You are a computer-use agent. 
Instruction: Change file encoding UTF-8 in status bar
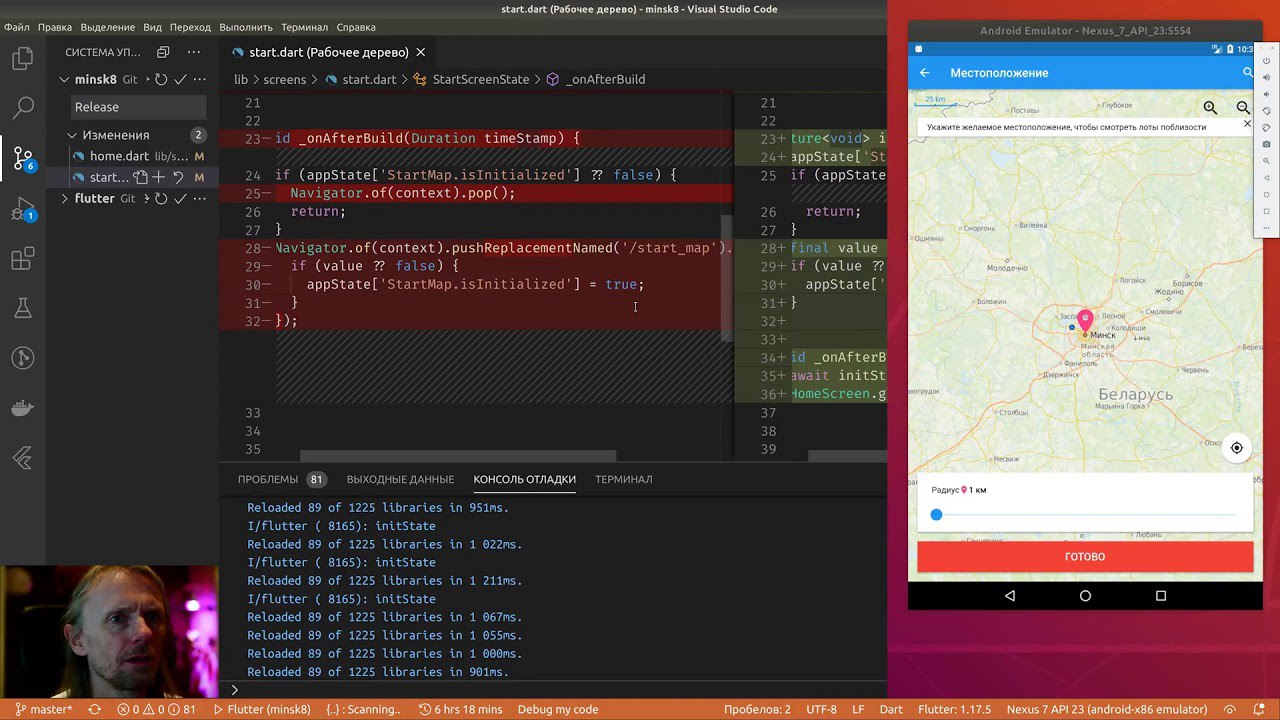821,709
